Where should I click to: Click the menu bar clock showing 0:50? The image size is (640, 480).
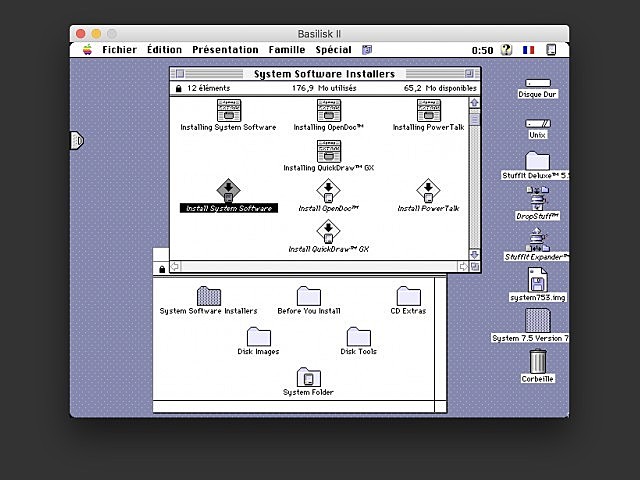click(x=482, y=50)
